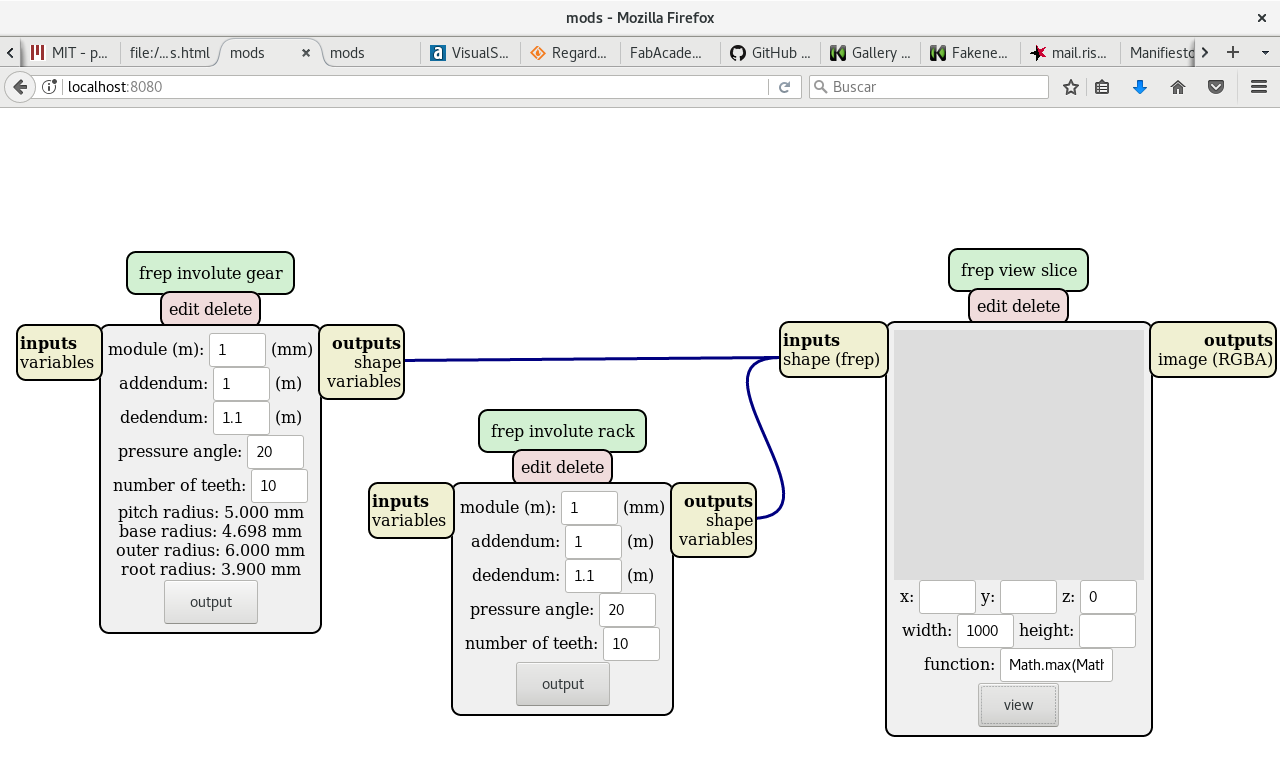This screenshot has height=773, width=1280.
Task: Click the localhost:8080 address bar
Action: click(415, 87)
